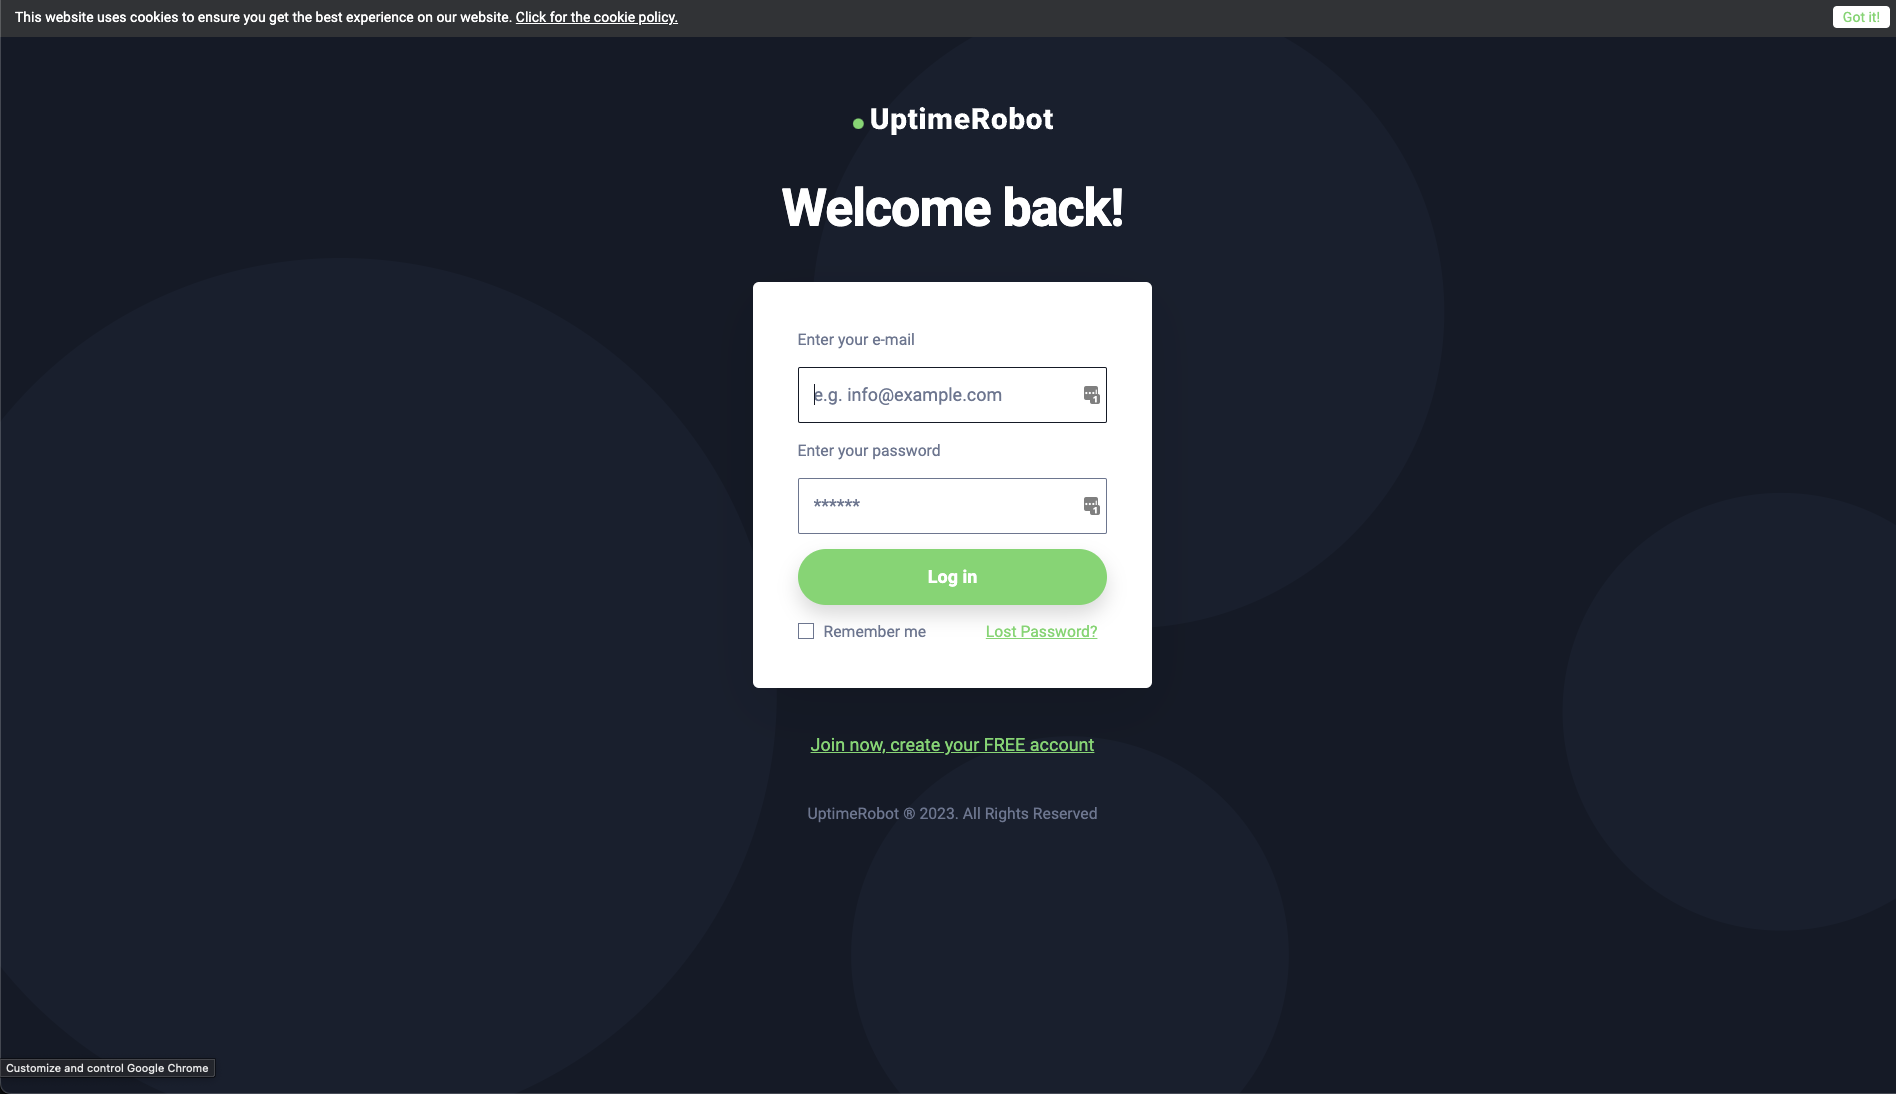Screen dimensions: 1896x1094
Task: Click the UptimeRobot logo text
Action: 961,119
